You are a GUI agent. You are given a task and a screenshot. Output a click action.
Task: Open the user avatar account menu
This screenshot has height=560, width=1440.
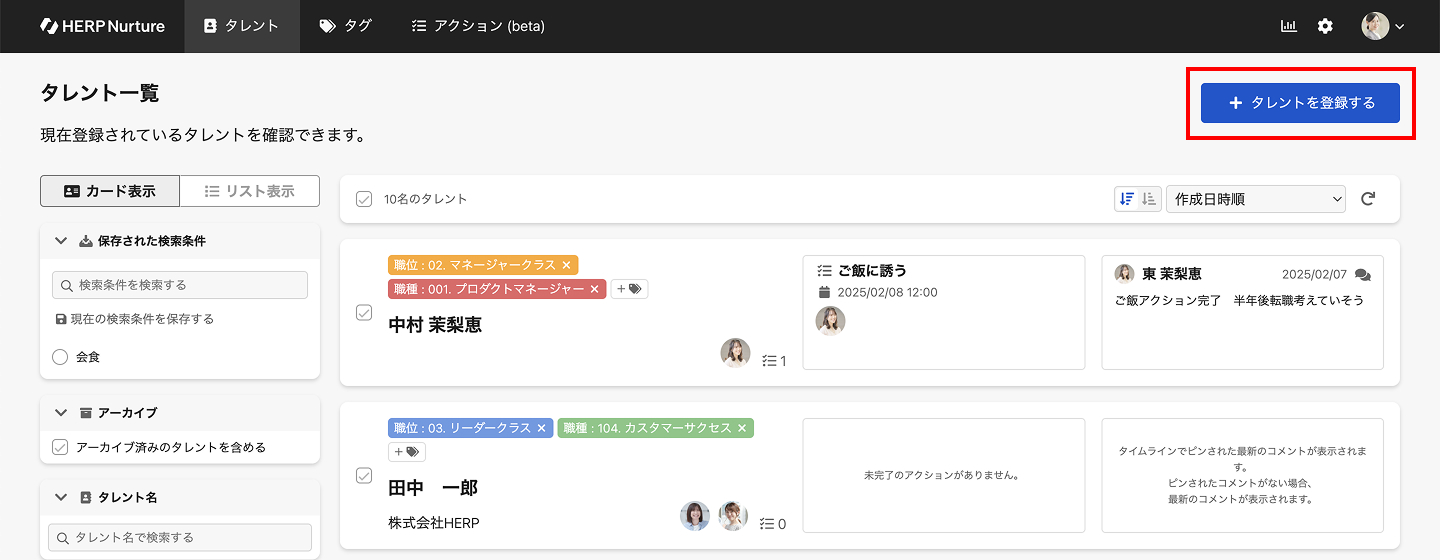[x=1383, y=26]
